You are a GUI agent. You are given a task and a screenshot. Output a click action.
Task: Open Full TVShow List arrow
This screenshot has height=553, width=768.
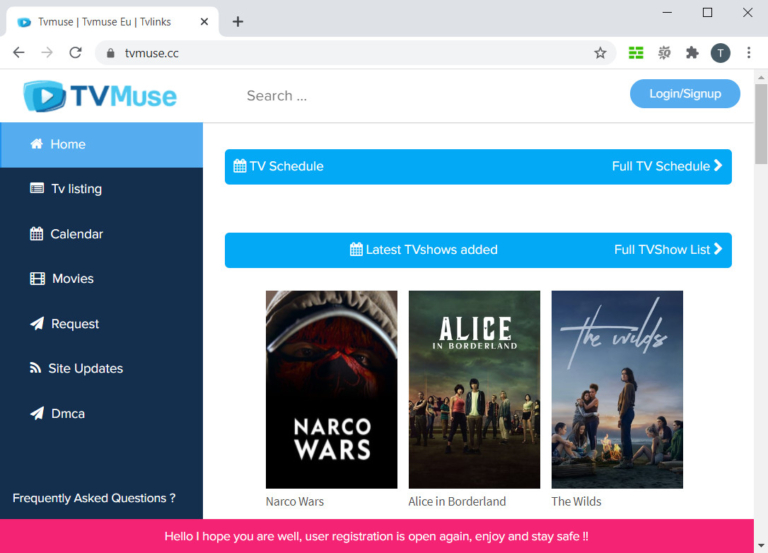tap(718, 249)
